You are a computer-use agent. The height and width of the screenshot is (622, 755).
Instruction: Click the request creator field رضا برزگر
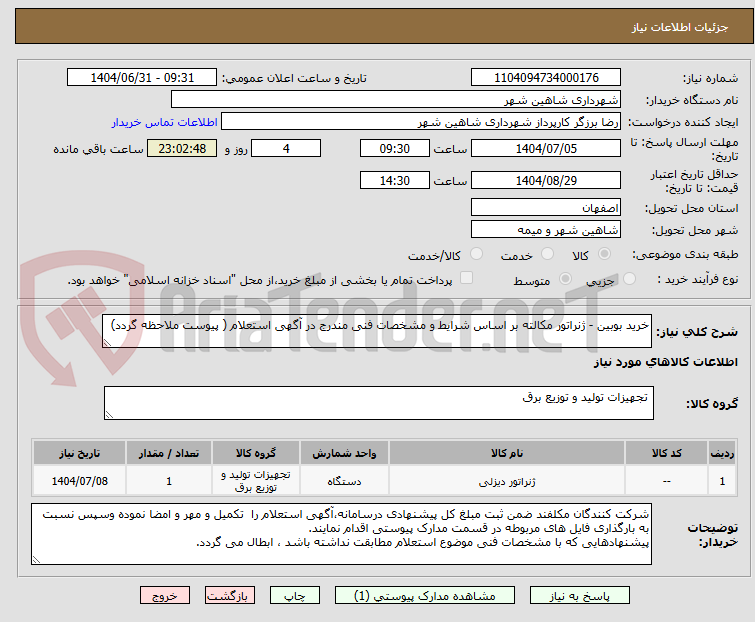pyautogui.click(x=421, y=122)
